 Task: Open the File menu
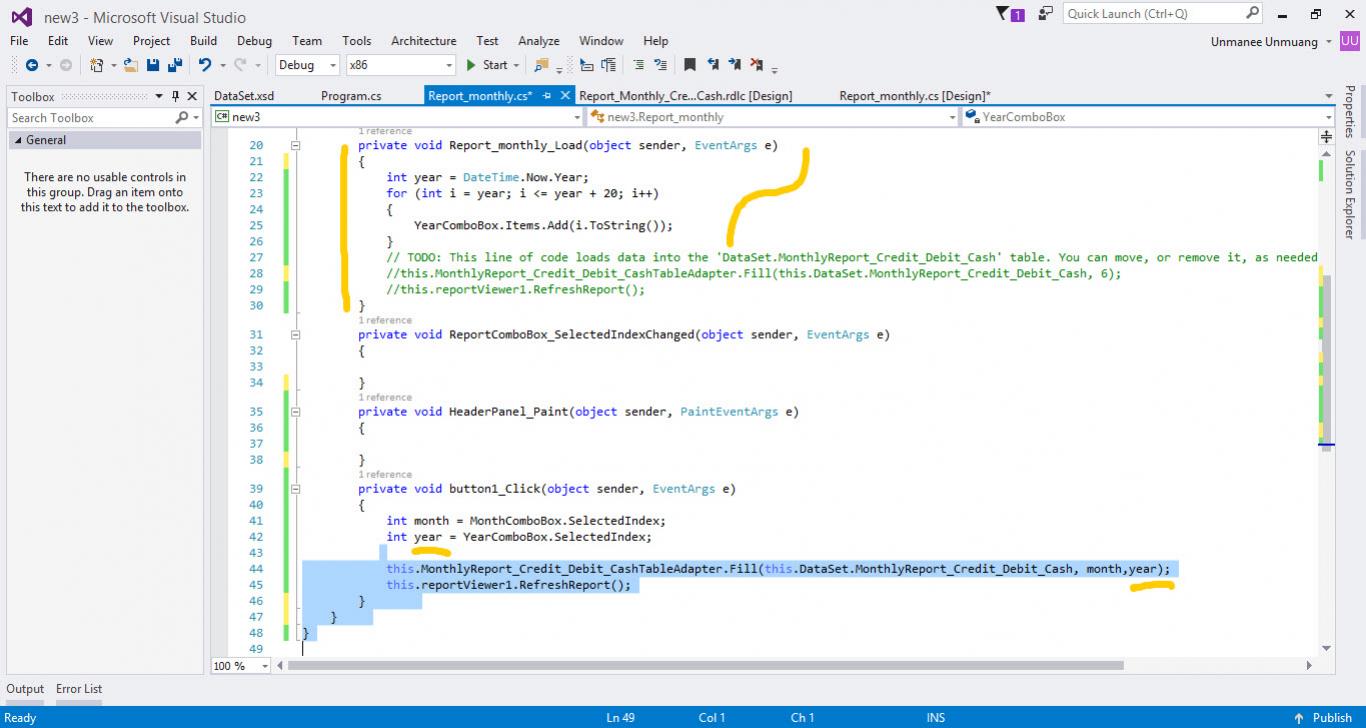(19, 41)
